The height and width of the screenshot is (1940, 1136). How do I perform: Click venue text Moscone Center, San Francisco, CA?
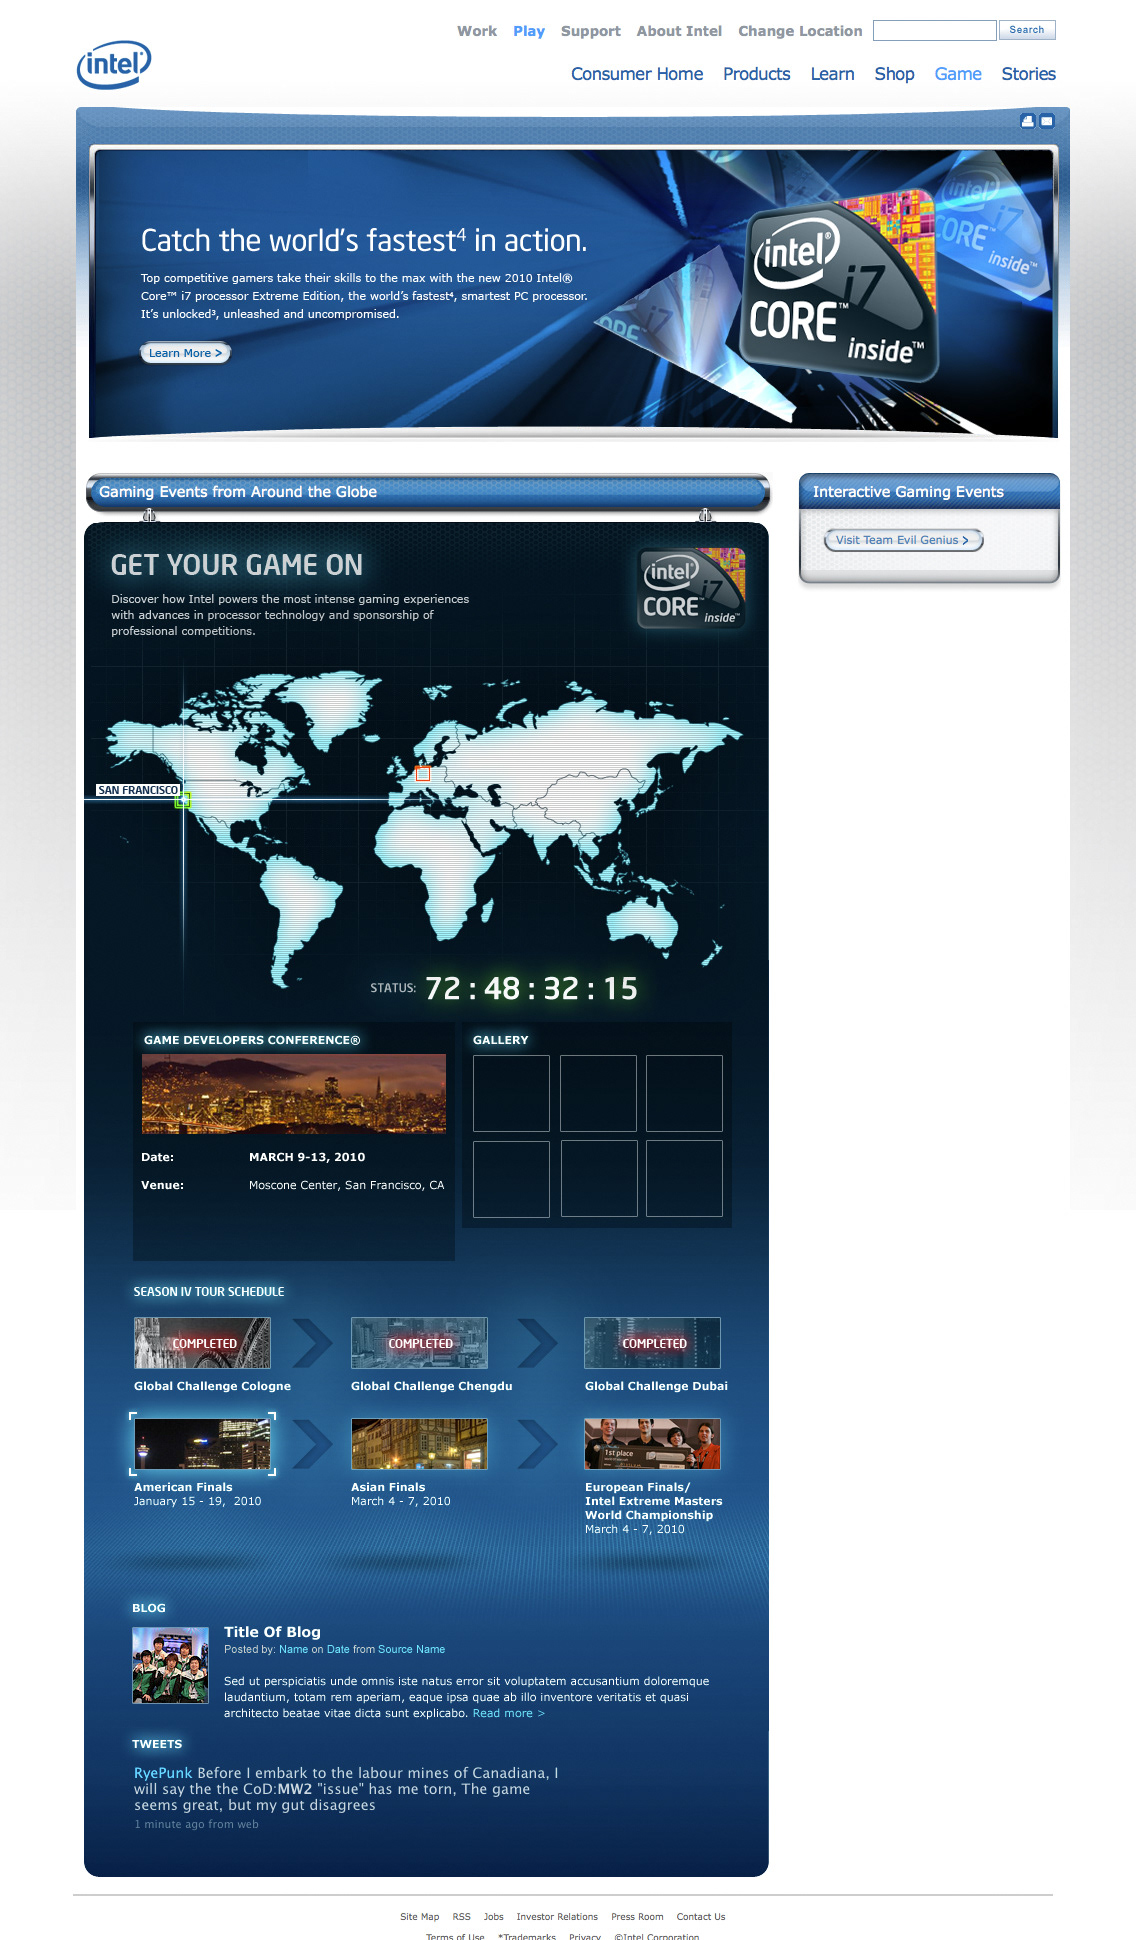click(x=346, y=1185)
